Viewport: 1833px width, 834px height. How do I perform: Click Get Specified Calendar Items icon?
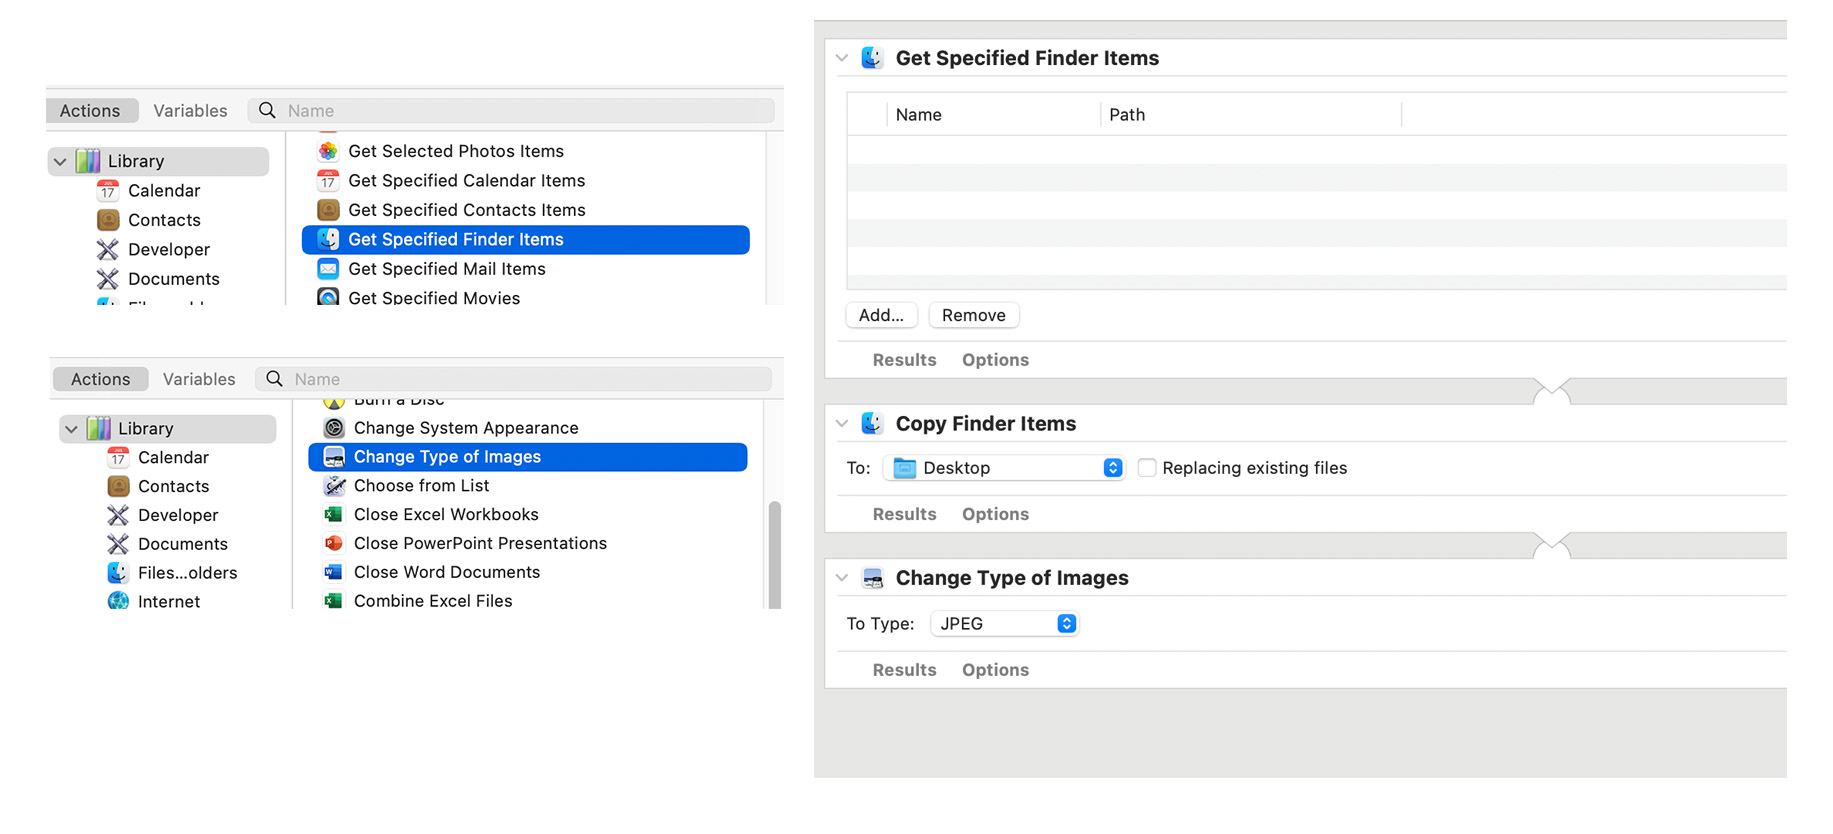328,181
